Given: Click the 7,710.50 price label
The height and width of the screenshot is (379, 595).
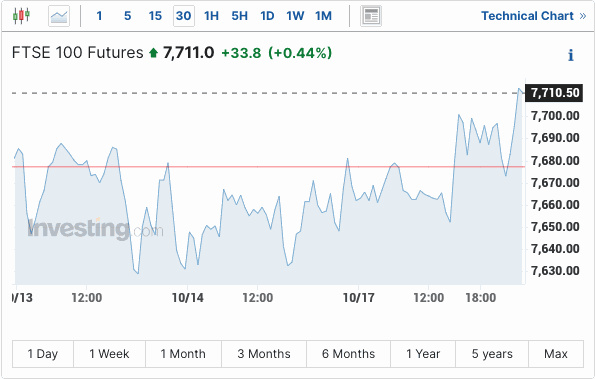Looking at the screenshot, I should point(554,93).
